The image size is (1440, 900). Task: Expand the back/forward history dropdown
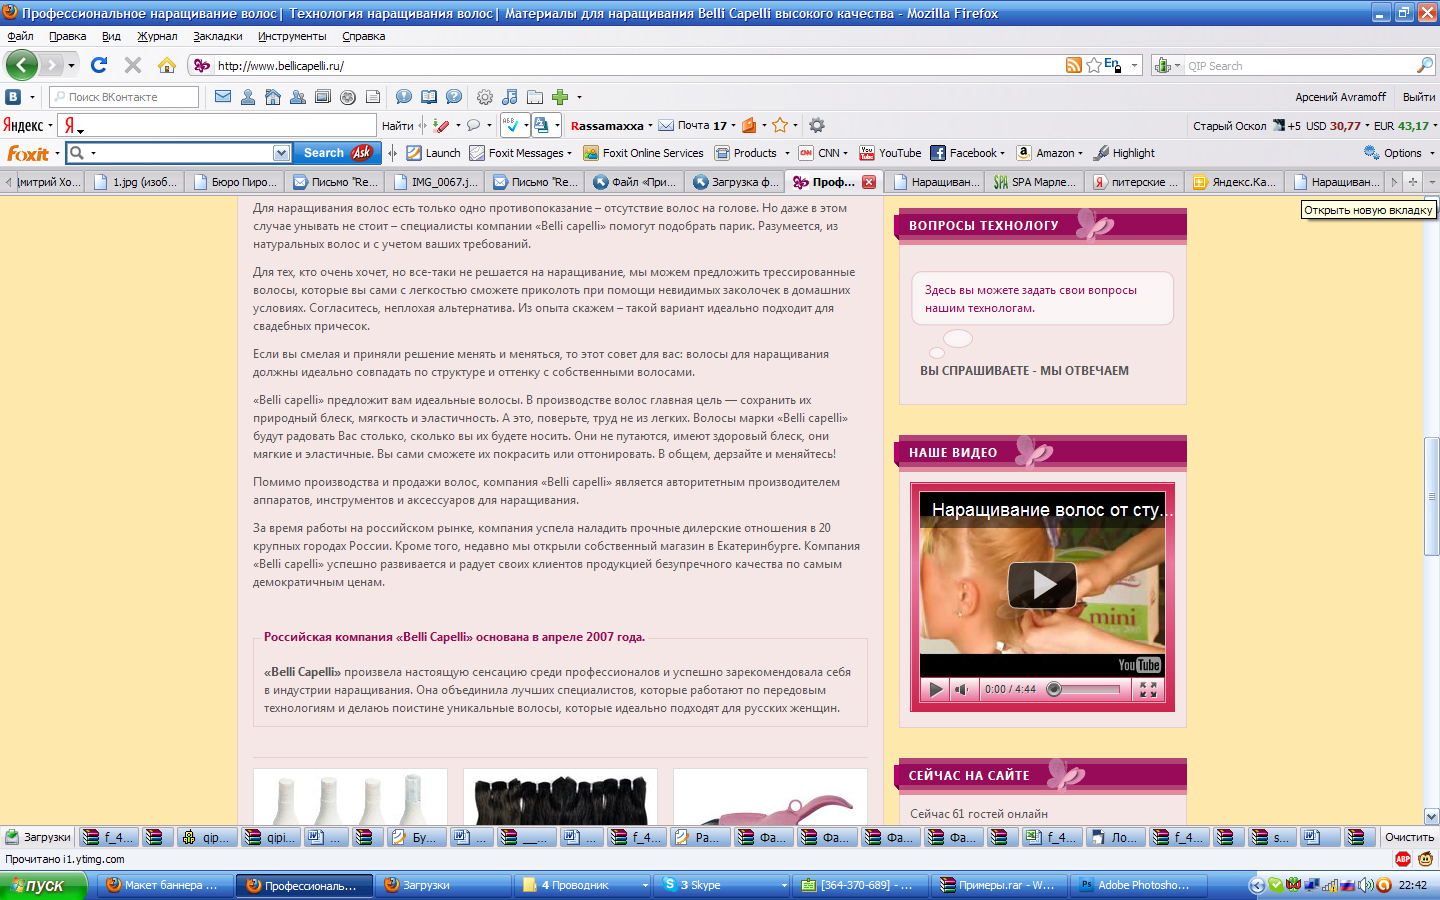[x=71, y=66]
